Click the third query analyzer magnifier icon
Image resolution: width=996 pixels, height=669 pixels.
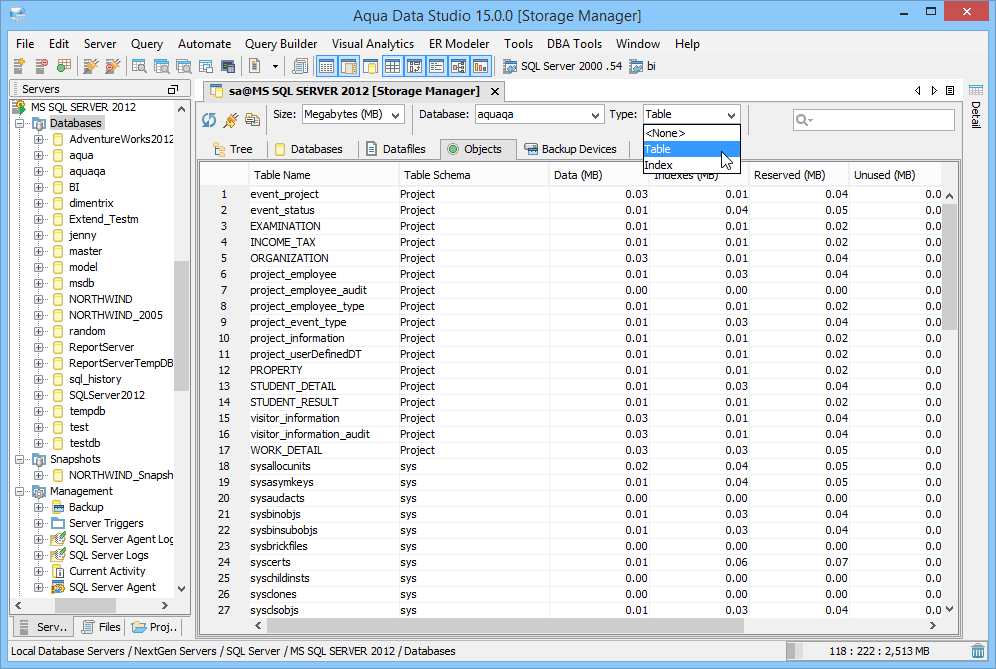pos(184,66)
